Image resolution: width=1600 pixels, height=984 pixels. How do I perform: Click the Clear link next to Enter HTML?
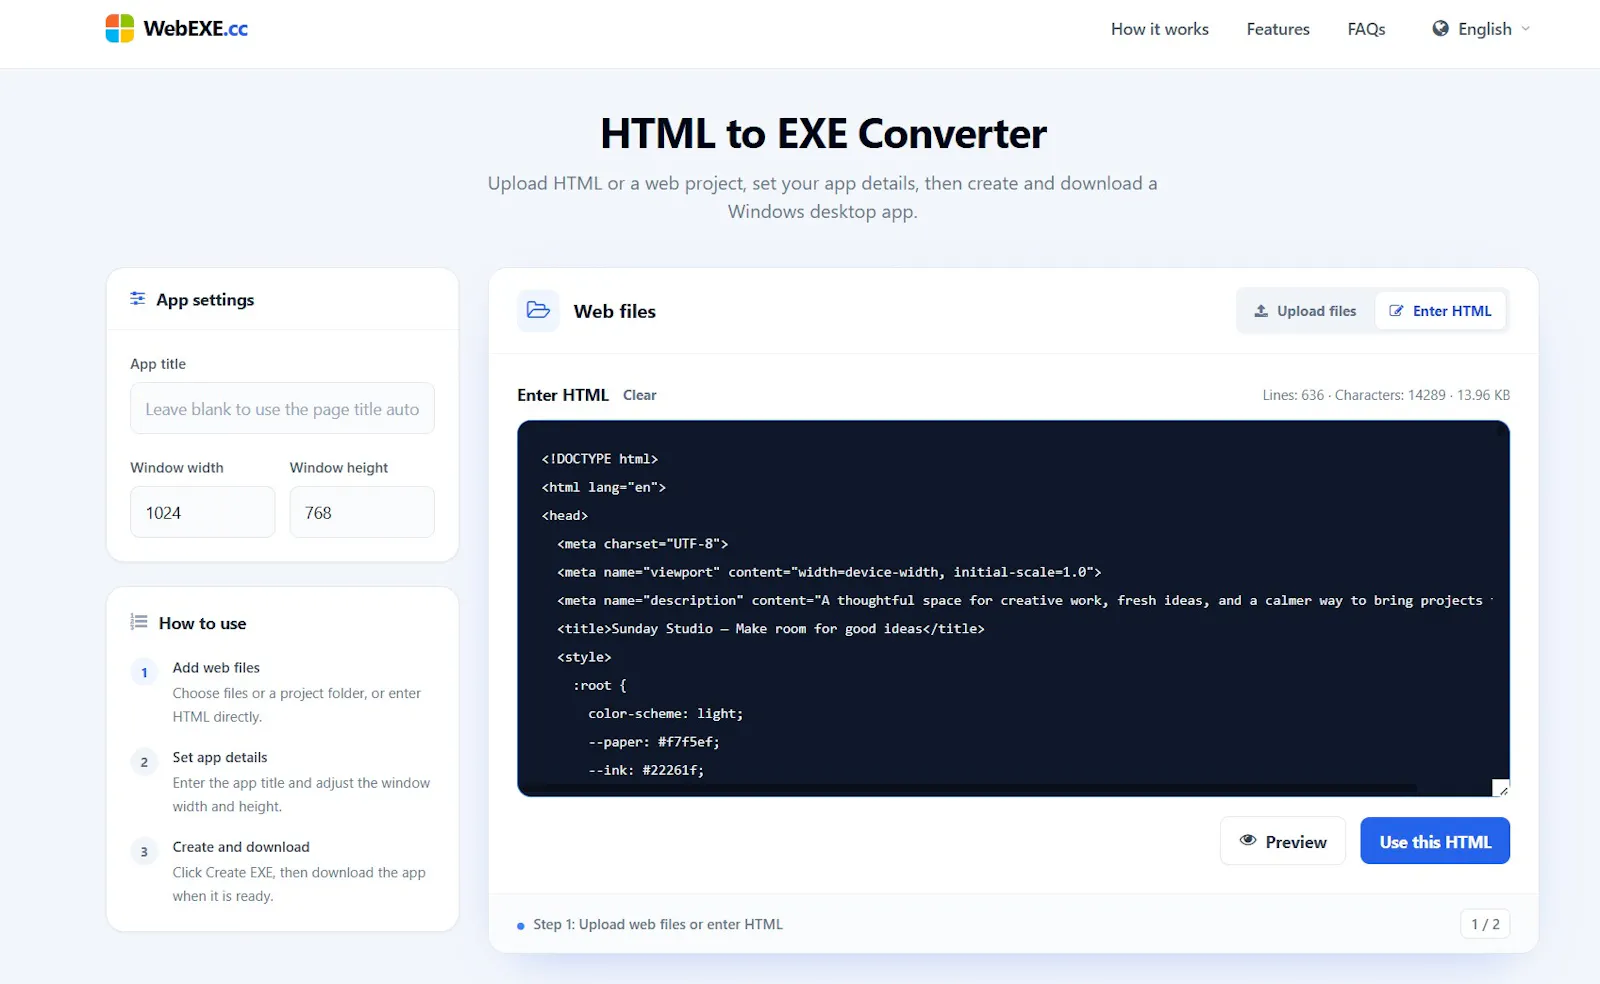(x=639, y=395)
